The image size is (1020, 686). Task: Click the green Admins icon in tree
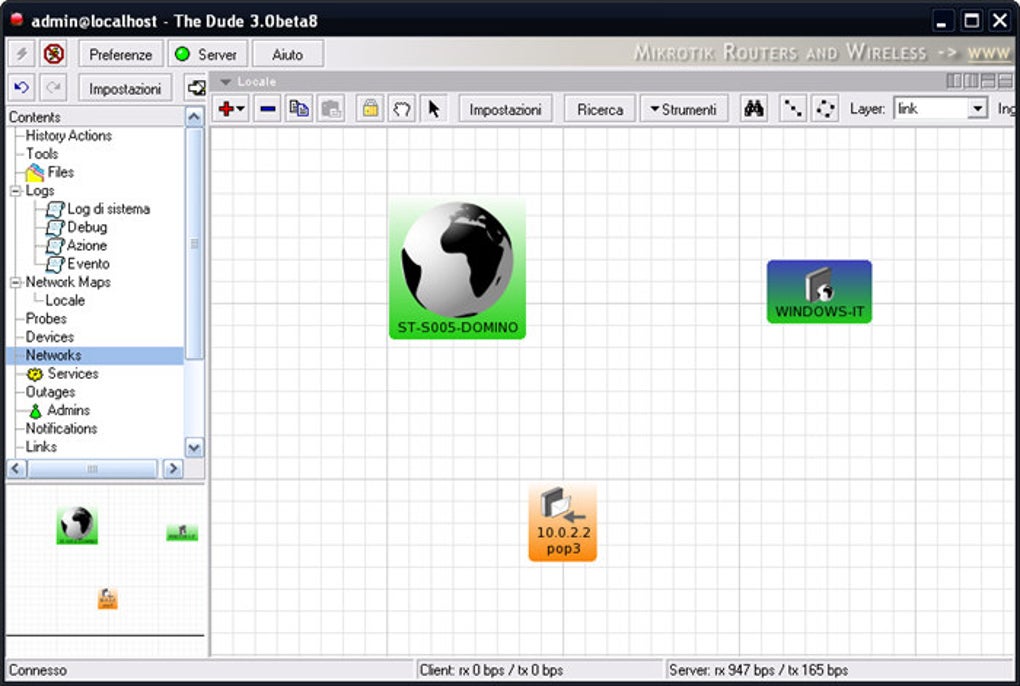tap(35, 411)
